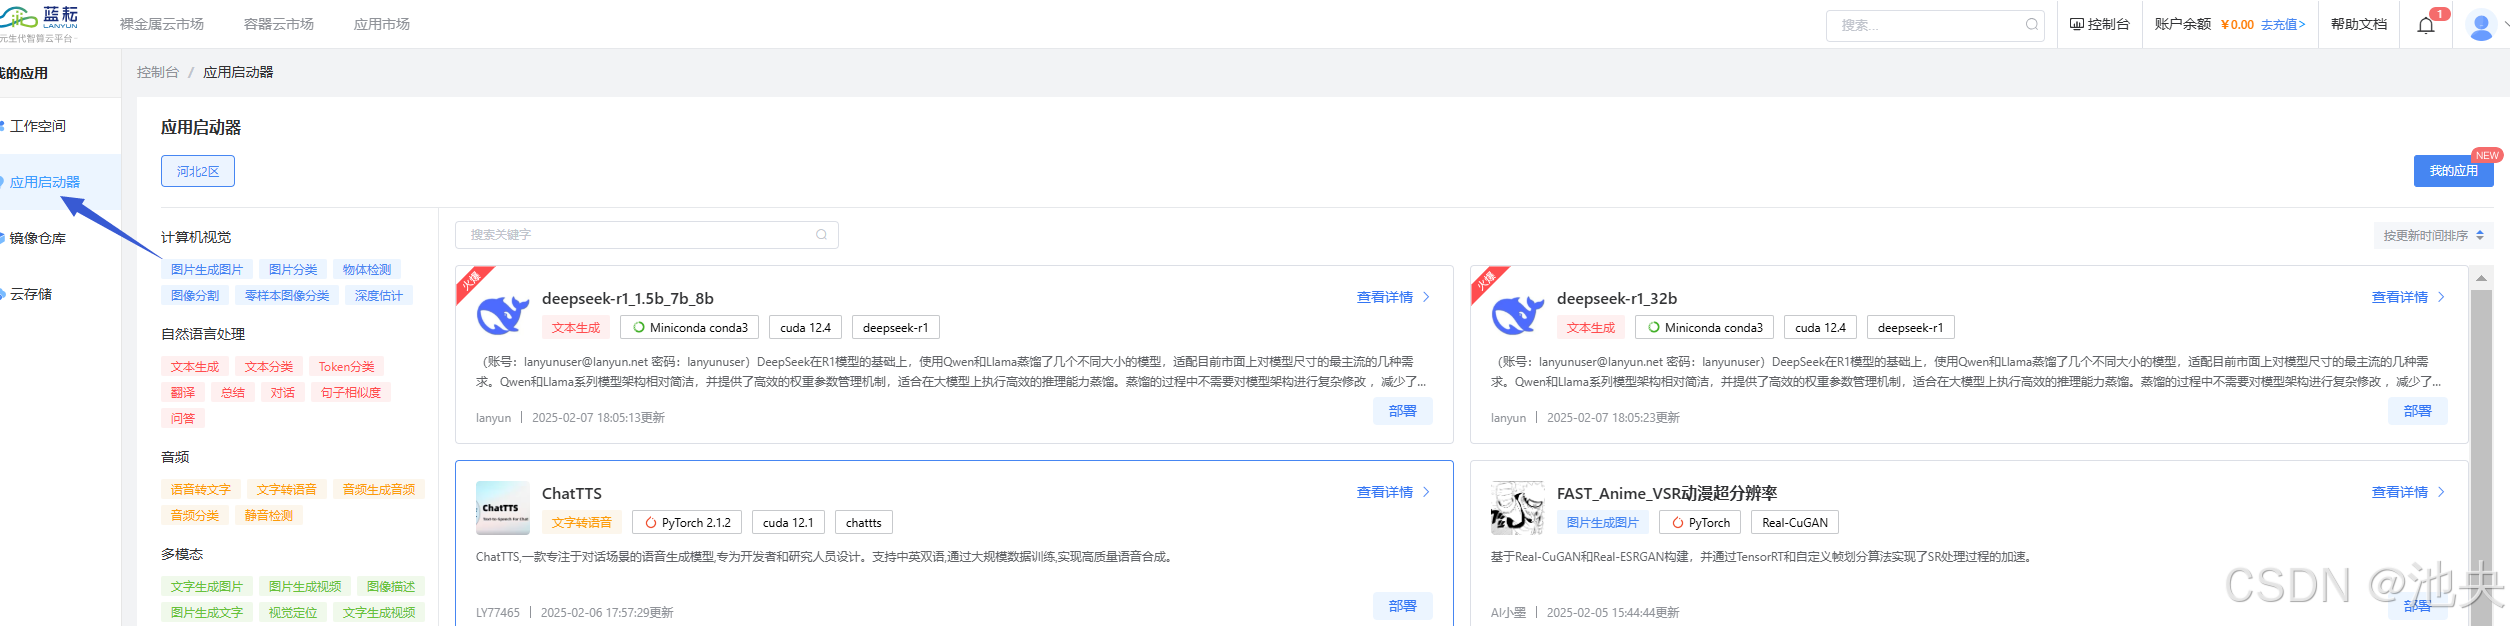The width and height of the screenshot is (2510, 626).
Task: Filter by 物体检测 tag
Action: coord(367,270)
